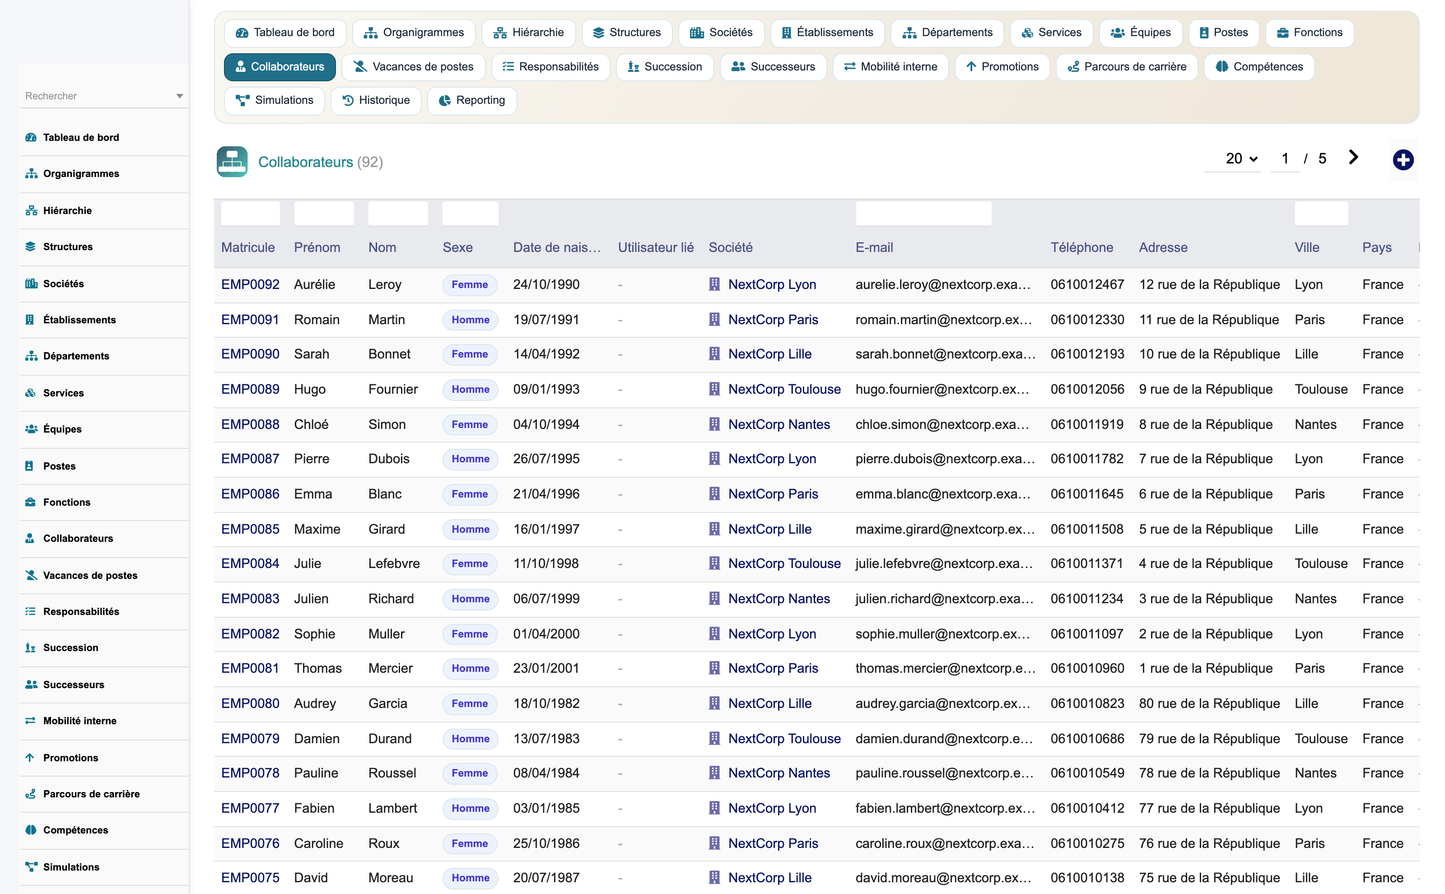This screenshot has width=1445, height=894.
Task: Click the Simulations sidebar icon
Action: click(x=31, y=867)
